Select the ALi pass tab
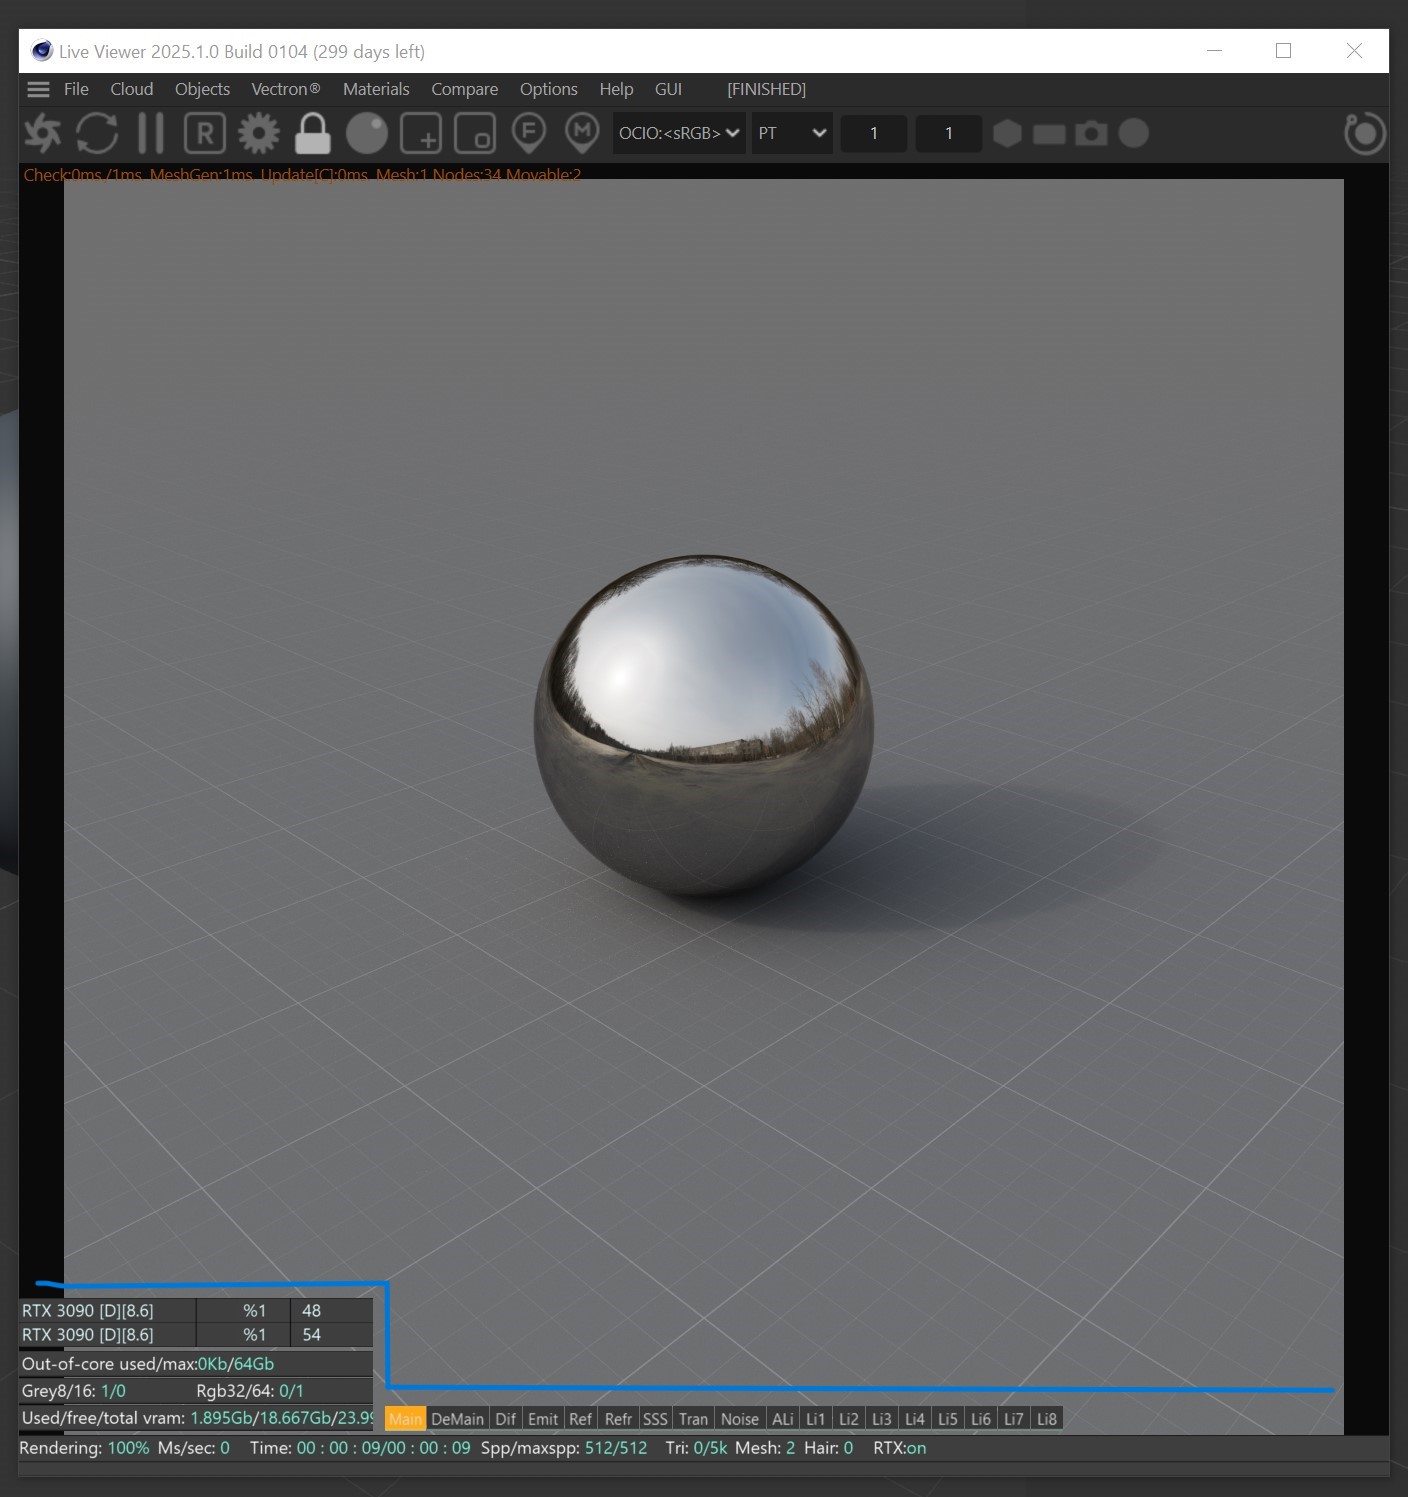Viewport: 1408px width, 1497px height. [x=783, y=1419]
